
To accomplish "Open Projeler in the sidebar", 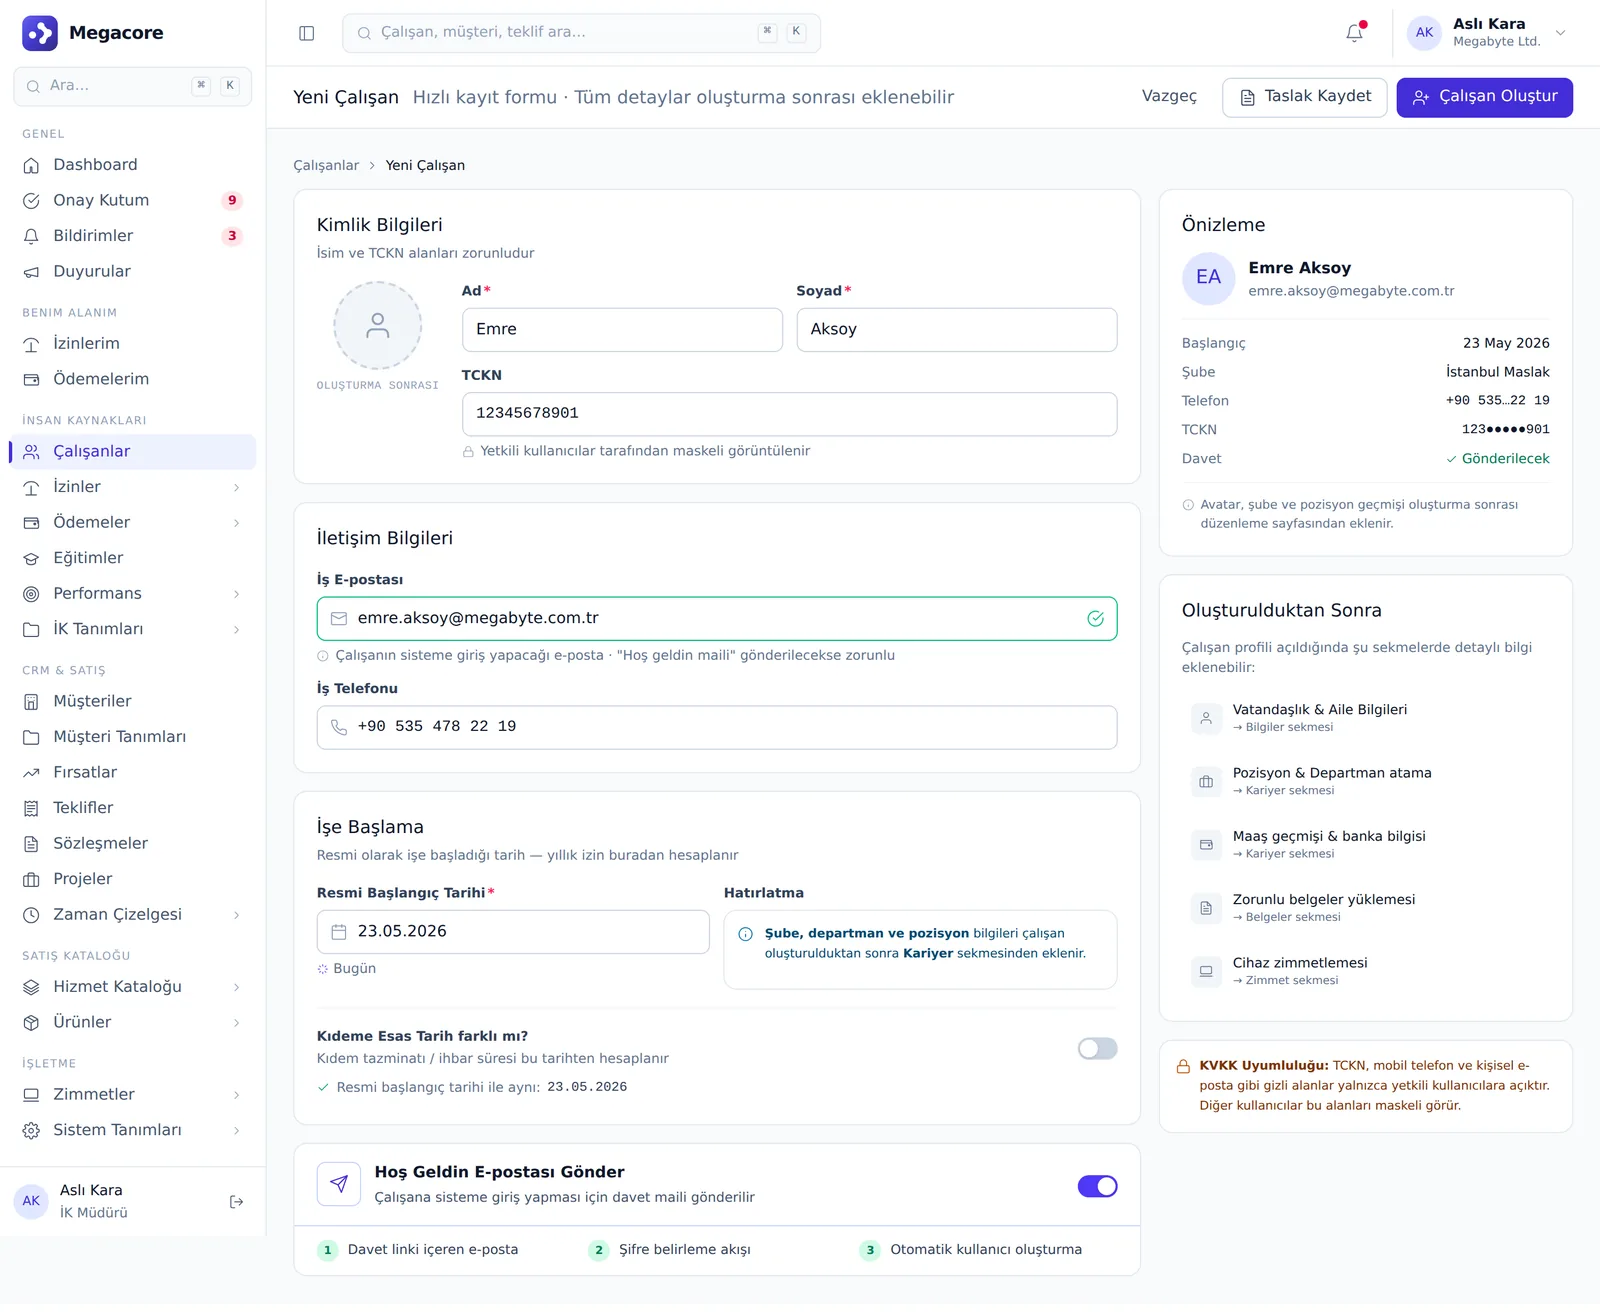I will tap(132, 880).
